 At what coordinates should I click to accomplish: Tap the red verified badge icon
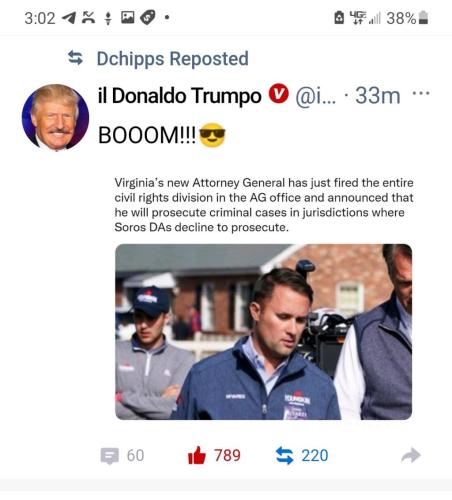coord(279,94)
